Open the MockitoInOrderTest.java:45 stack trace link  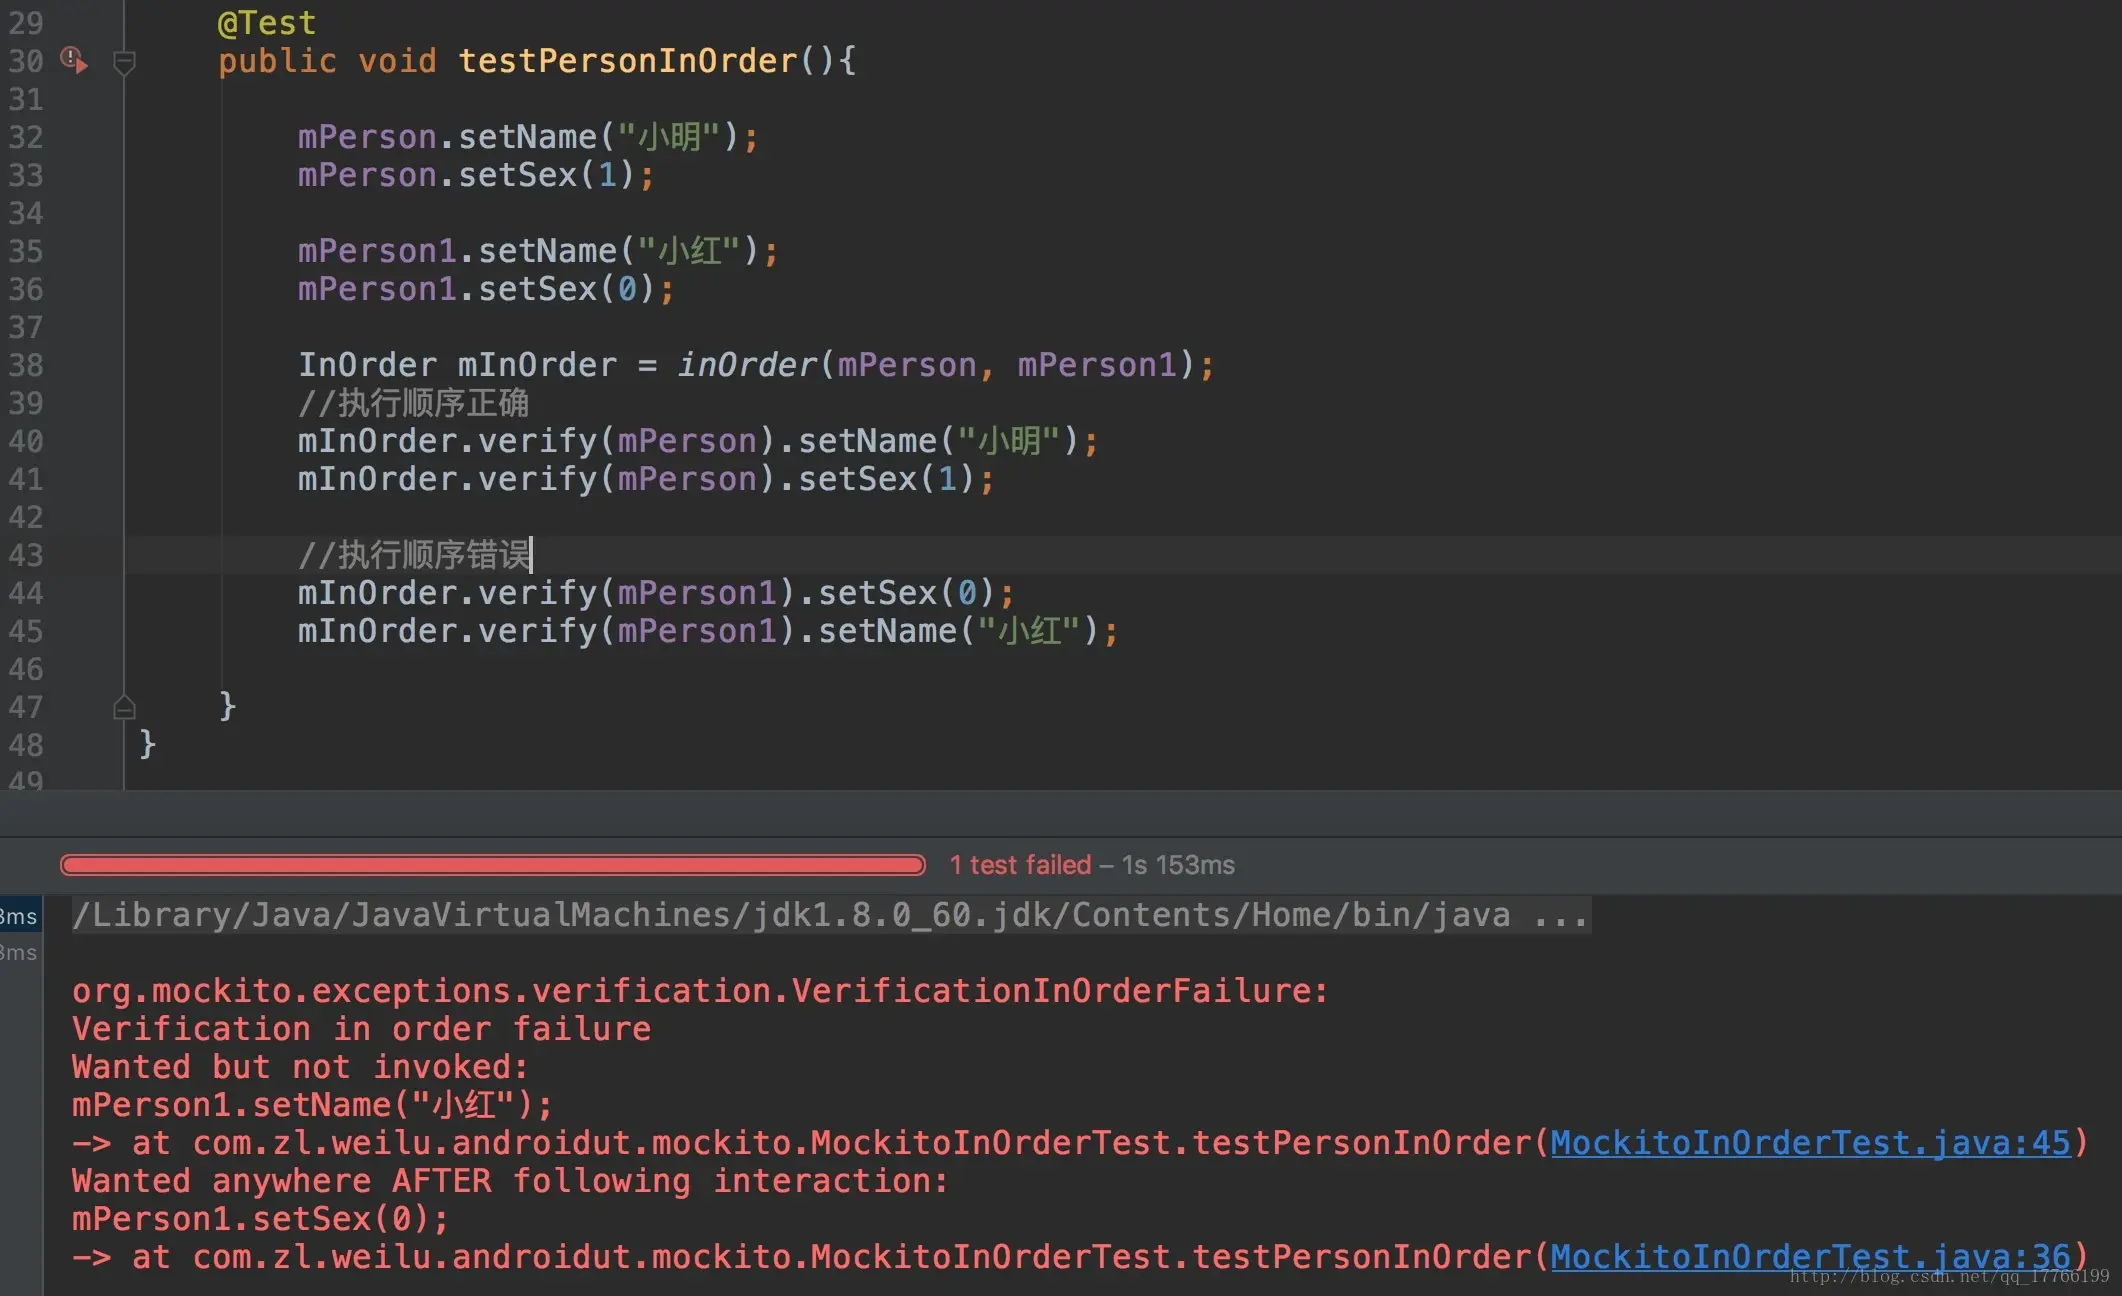click(1810, 1143)
